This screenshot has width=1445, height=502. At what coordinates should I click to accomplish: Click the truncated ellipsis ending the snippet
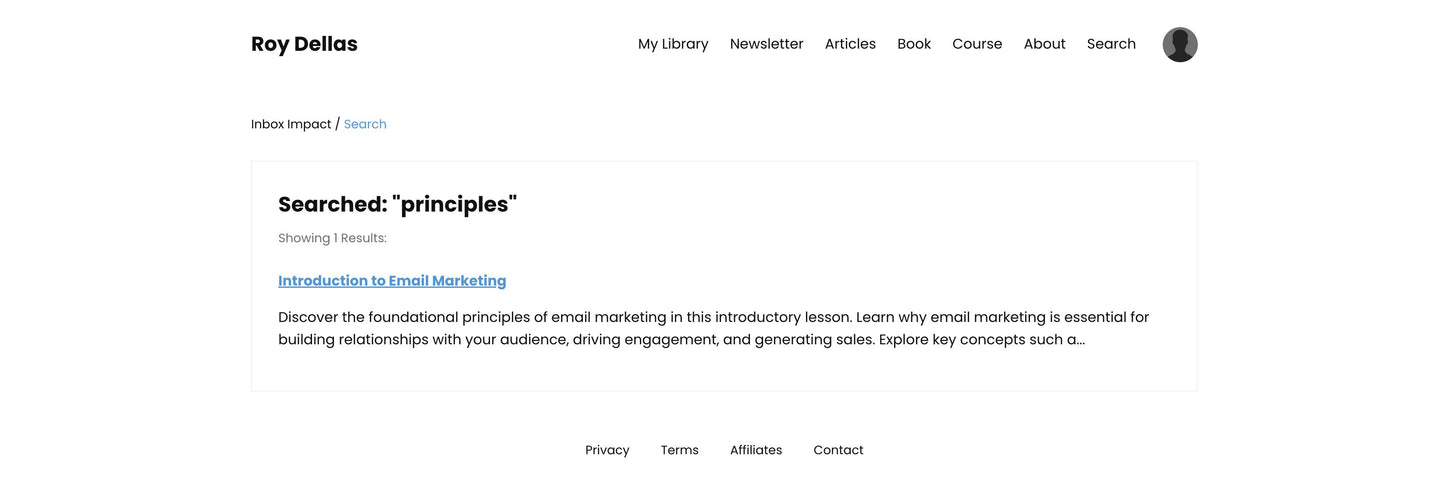[x=1080, y=340]
